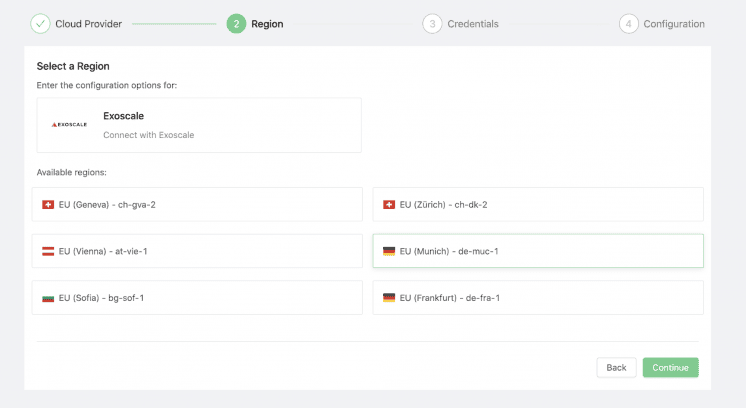The height and width of the screenshot is (408, 746).
Task: Select the EU (Zürich) ch-dk-2 option
Action: [x=538, y=204]
